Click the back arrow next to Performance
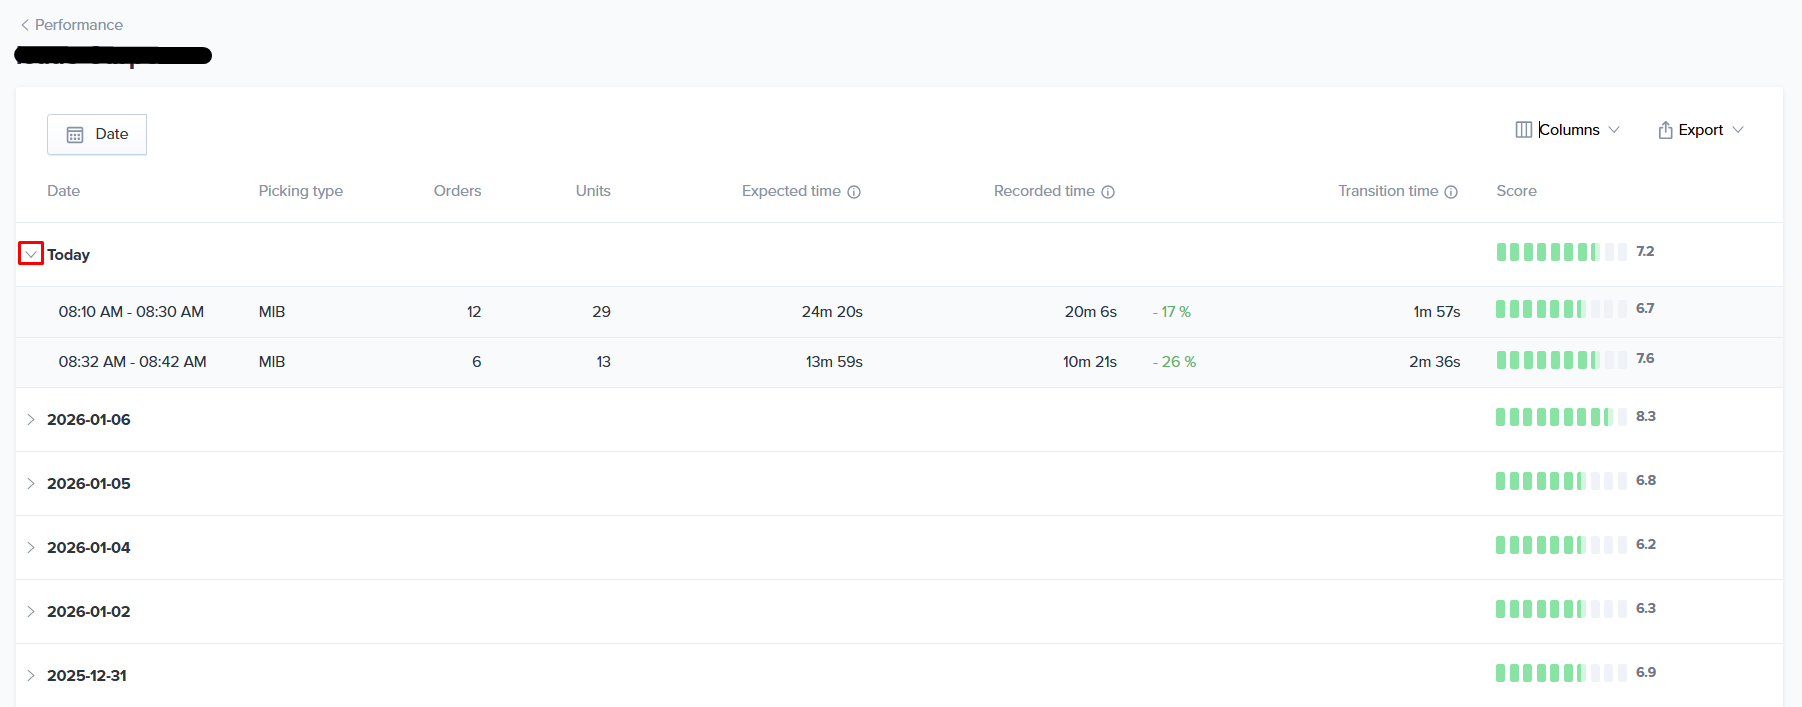This screenshot has height=707, width=1802. (x=25, y=25)
